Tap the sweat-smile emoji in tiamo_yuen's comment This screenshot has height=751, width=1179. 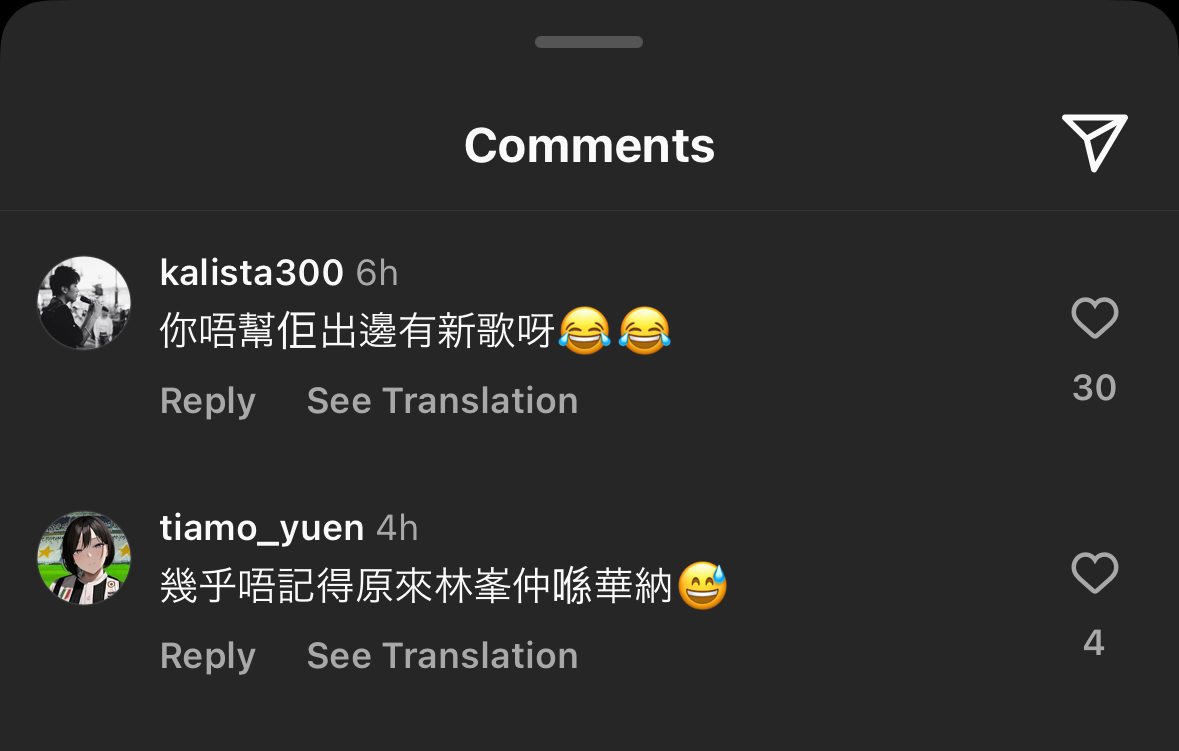[703, 586]
